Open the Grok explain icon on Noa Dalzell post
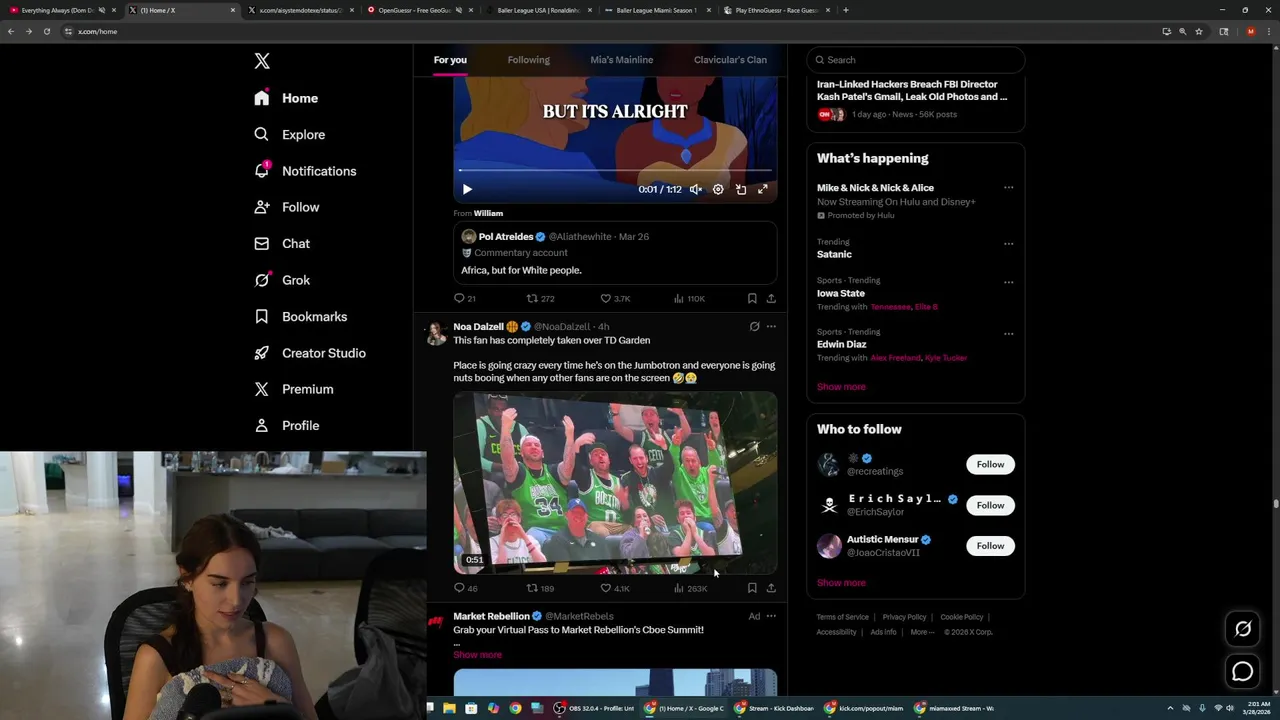 point(754,326)
